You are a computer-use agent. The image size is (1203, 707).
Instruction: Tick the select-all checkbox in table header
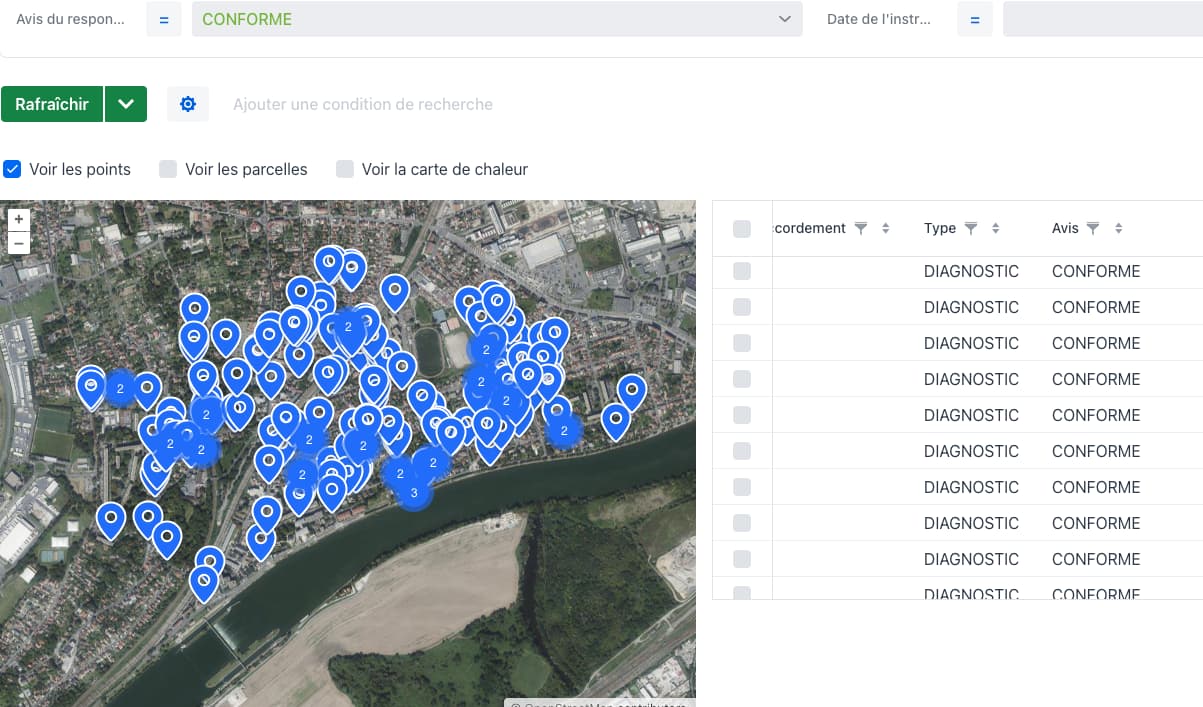click(x=742, y=229)
